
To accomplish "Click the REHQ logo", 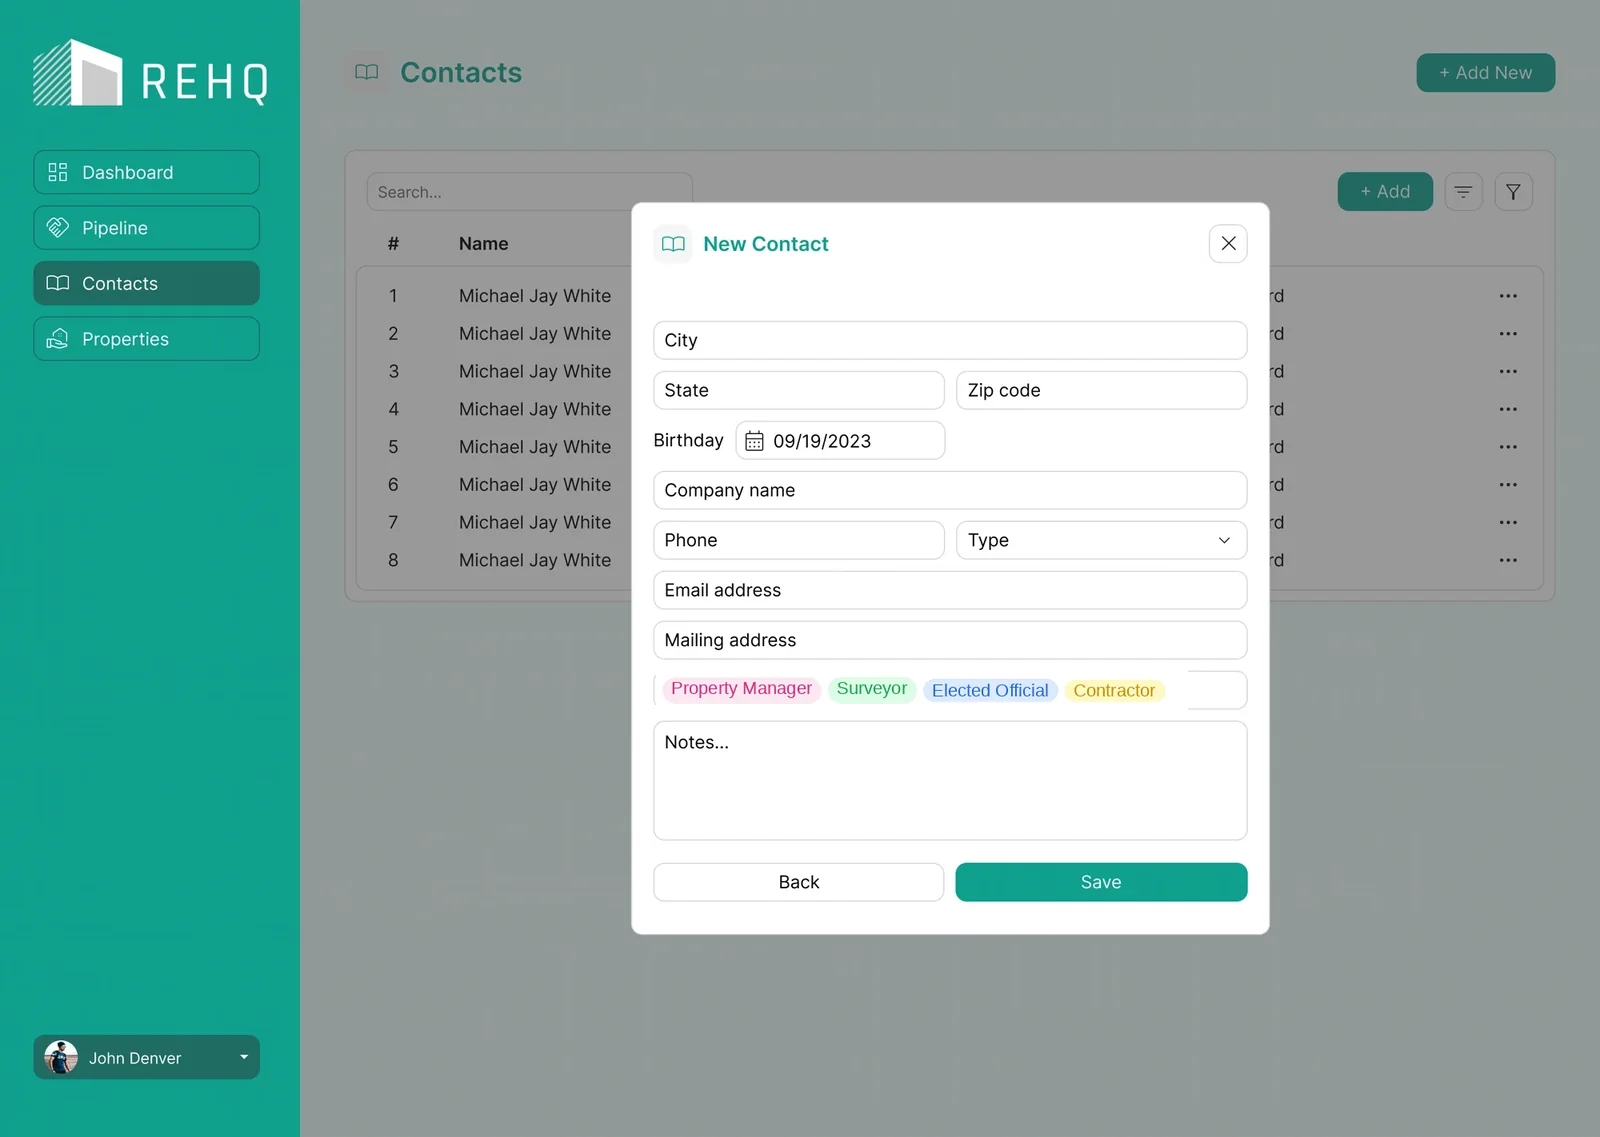I will pyautogui.click(x=150, y=73).
